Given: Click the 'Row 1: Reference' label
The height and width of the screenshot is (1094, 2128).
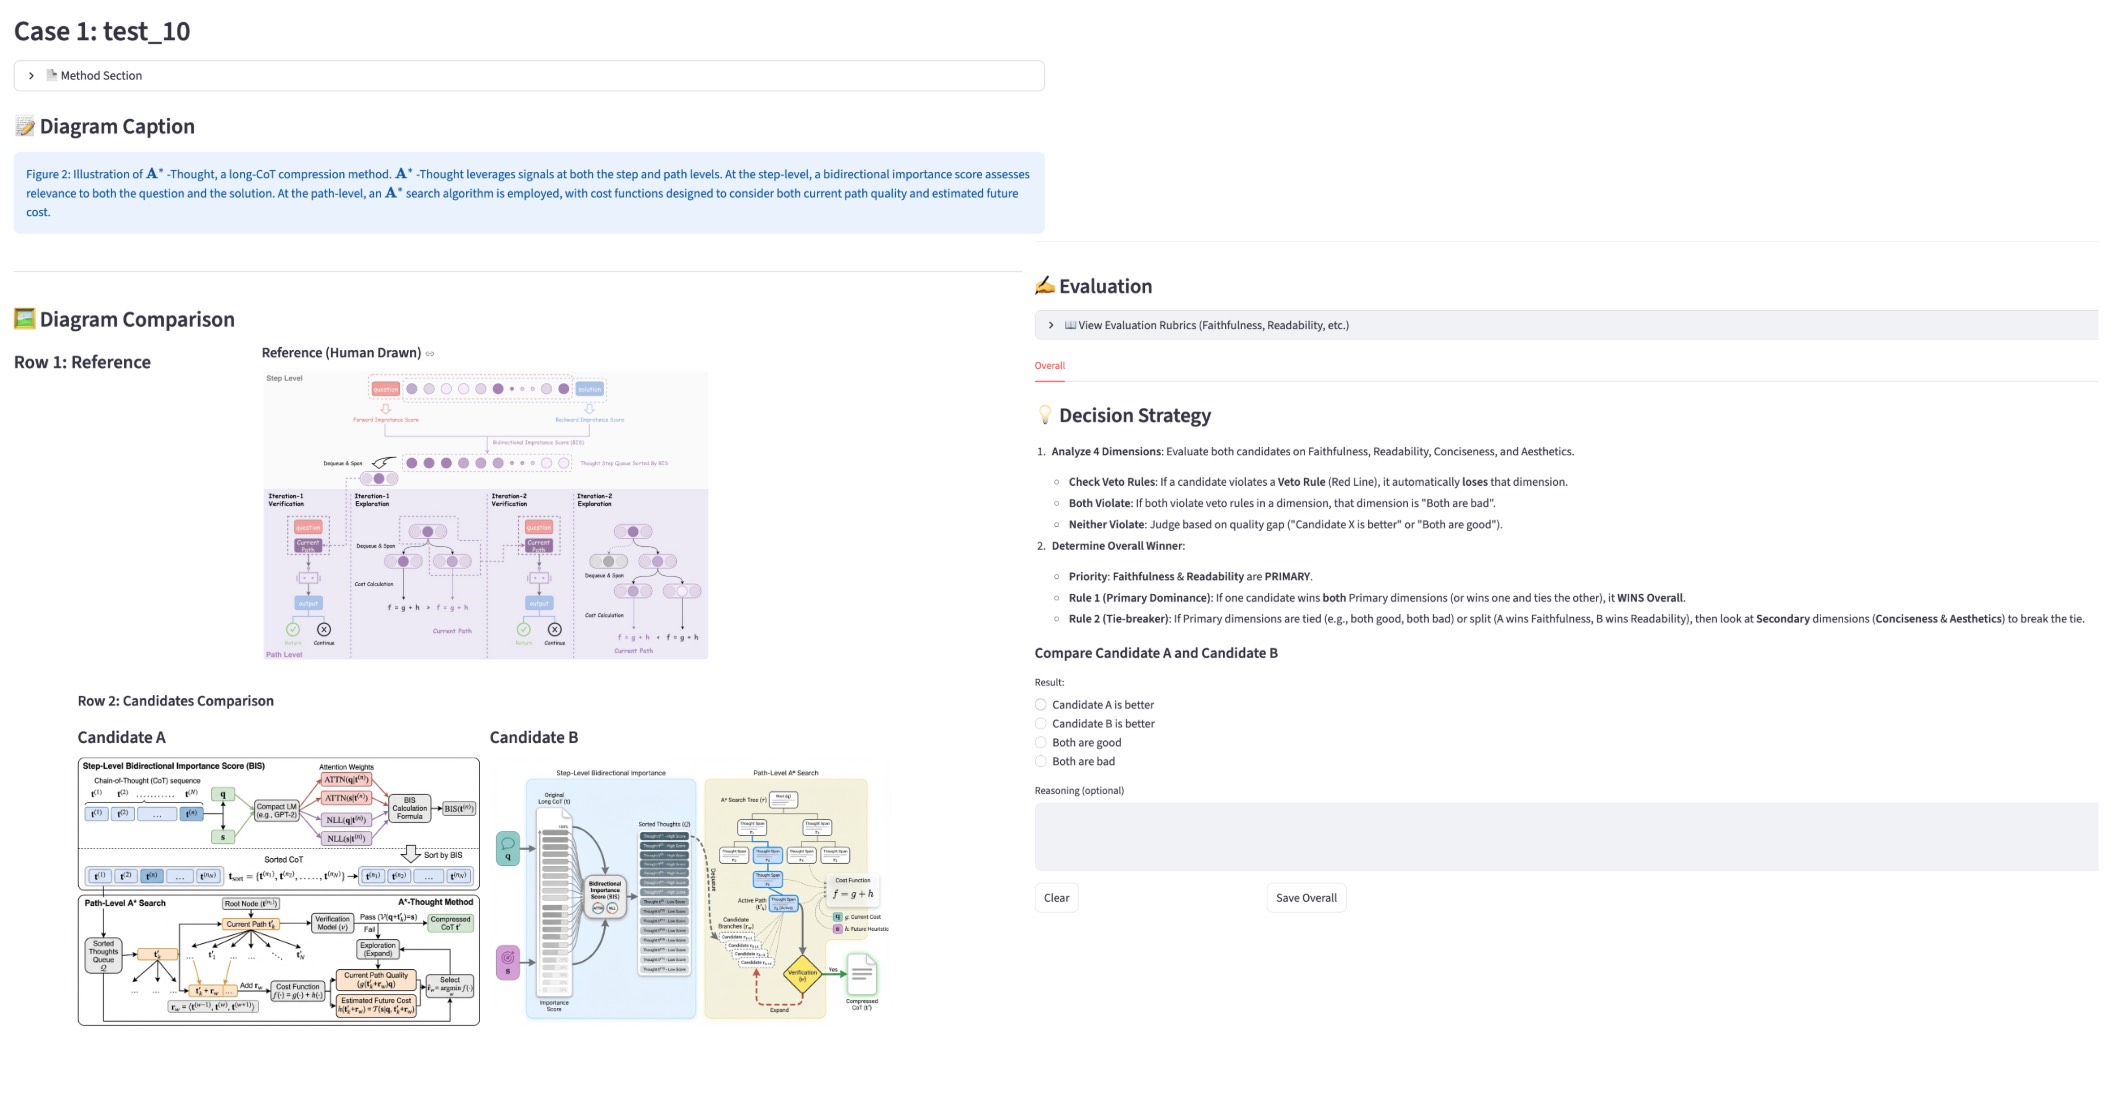Looking at the screenshot, I should point(82,362).
